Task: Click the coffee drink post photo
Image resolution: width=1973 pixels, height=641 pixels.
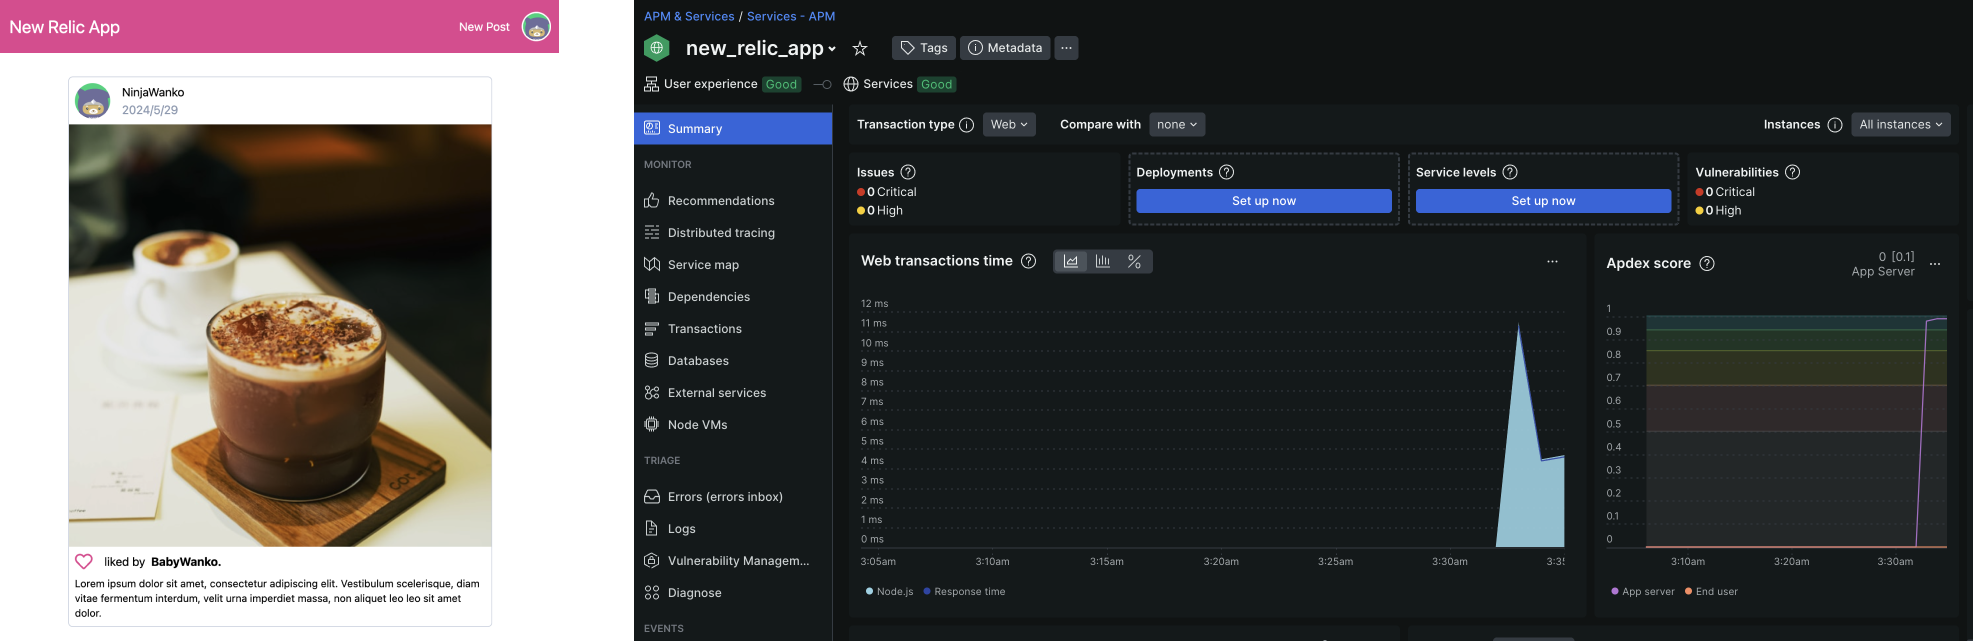Action: click(280, 335)
